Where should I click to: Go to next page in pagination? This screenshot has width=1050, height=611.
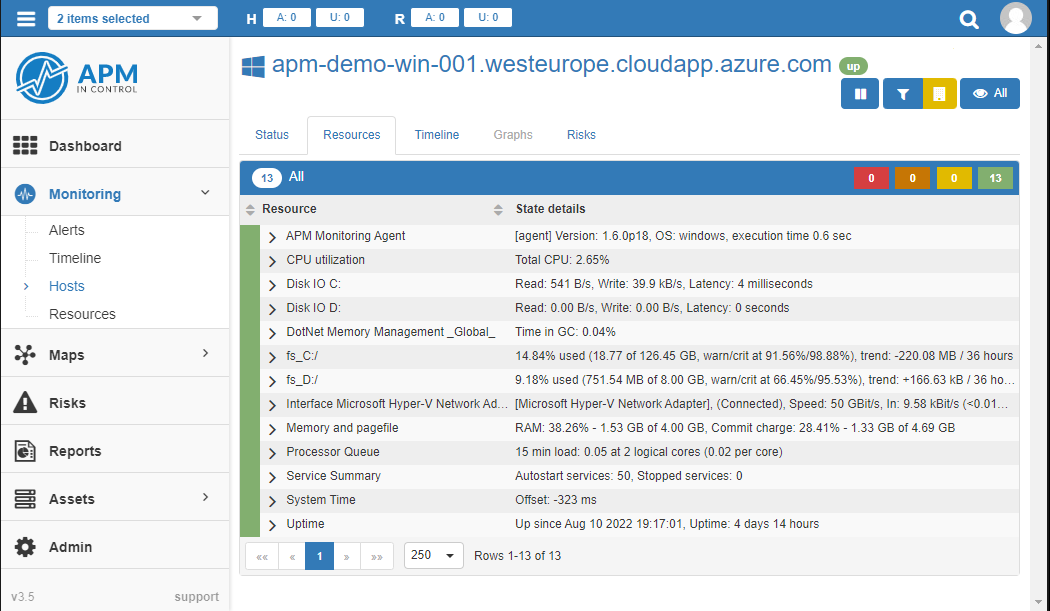pyautogui.click(x=347, y=556)
